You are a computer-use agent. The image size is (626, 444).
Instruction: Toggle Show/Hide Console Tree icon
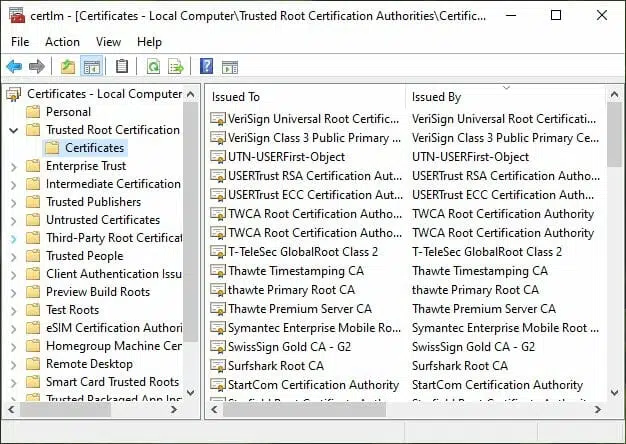(92, 66)
